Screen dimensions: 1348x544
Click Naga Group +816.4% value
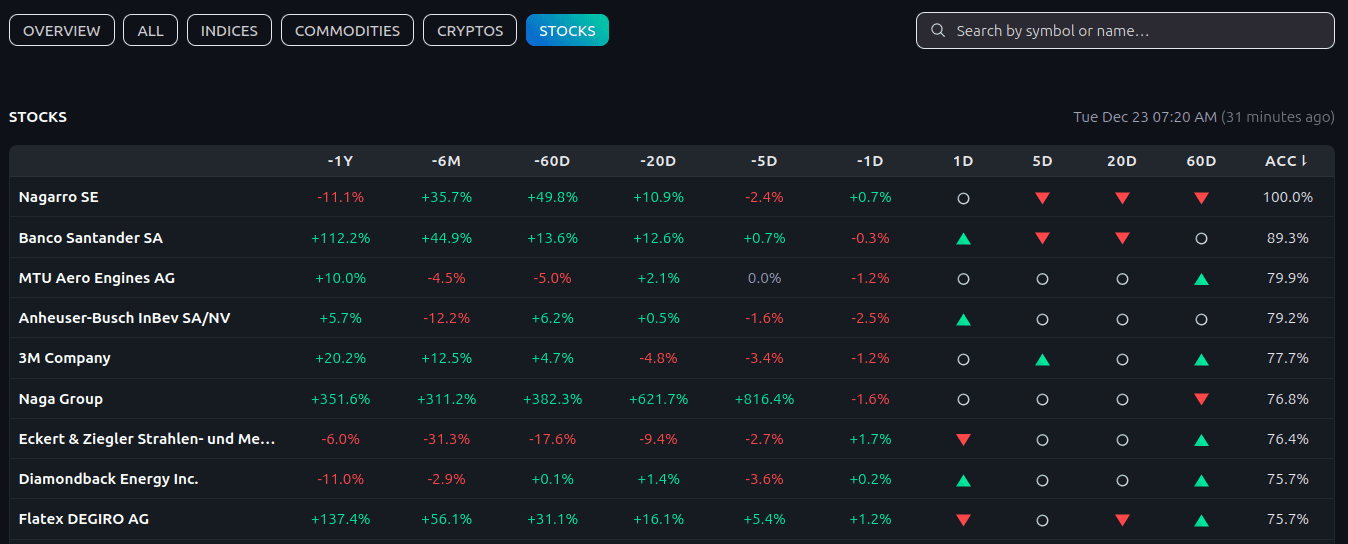tap(764, 399)
